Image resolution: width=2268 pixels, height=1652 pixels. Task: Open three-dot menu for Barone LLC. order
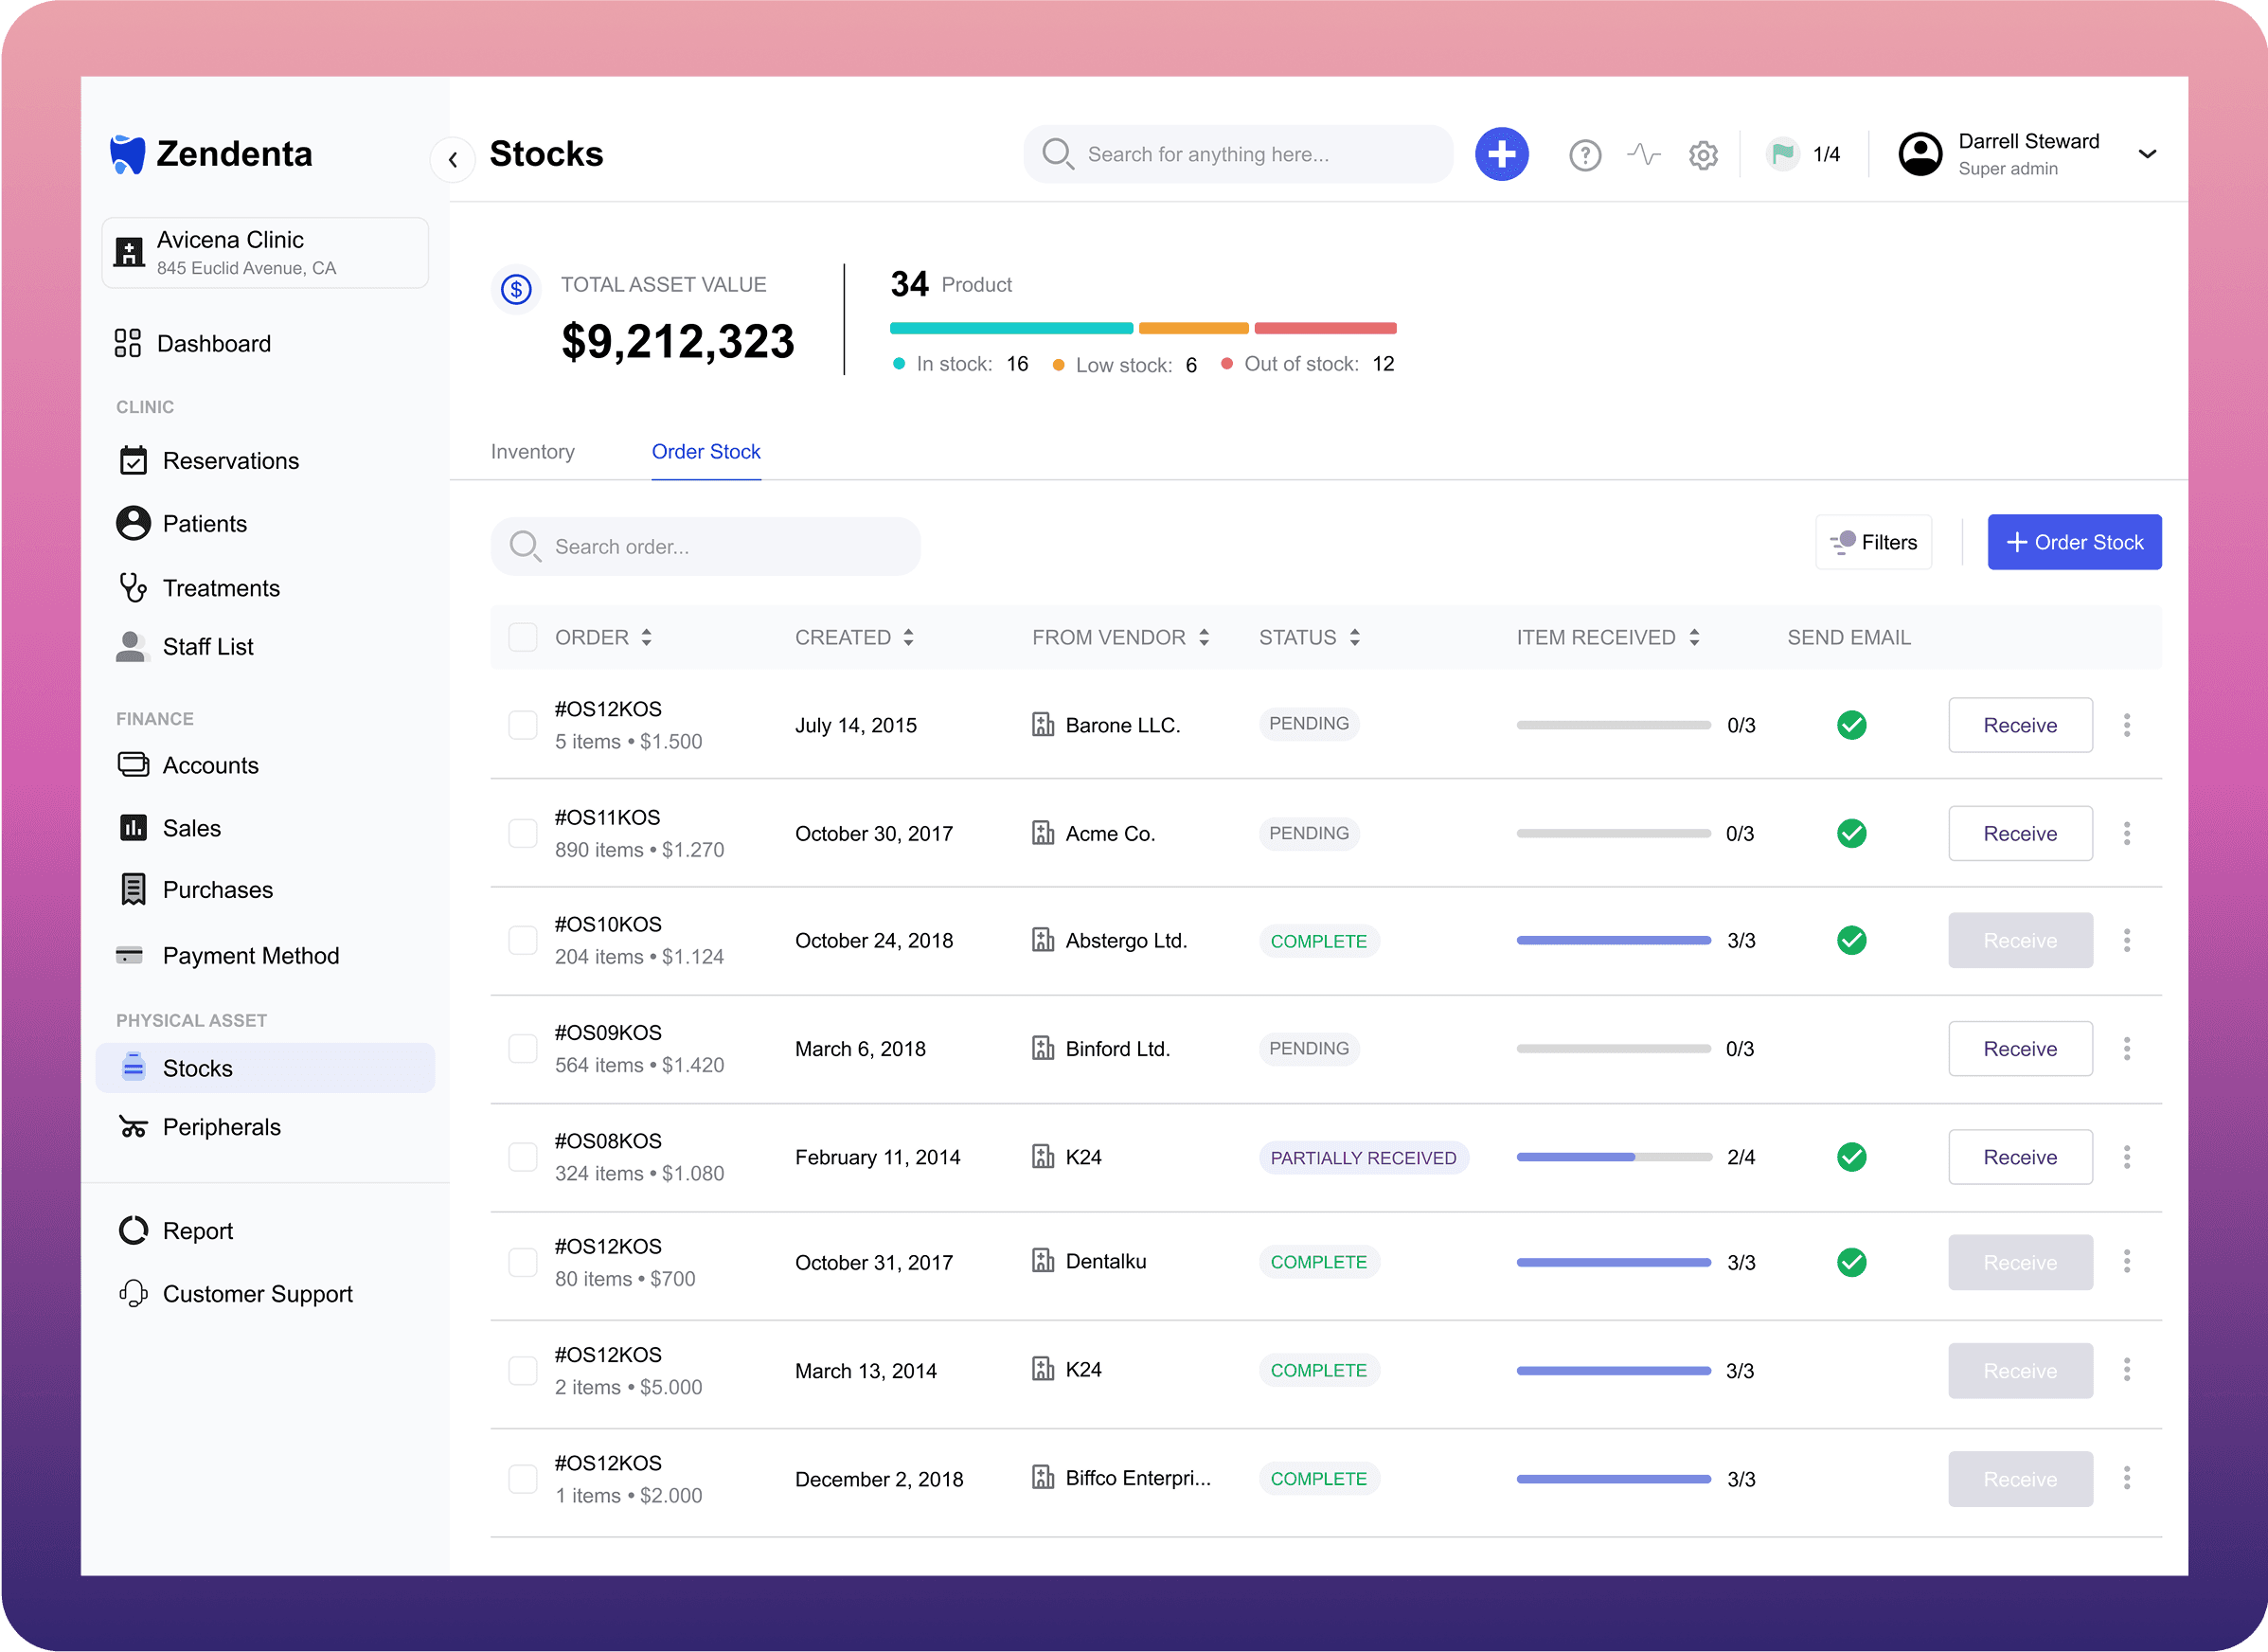pyautogui.click(x=2126, y=725)
